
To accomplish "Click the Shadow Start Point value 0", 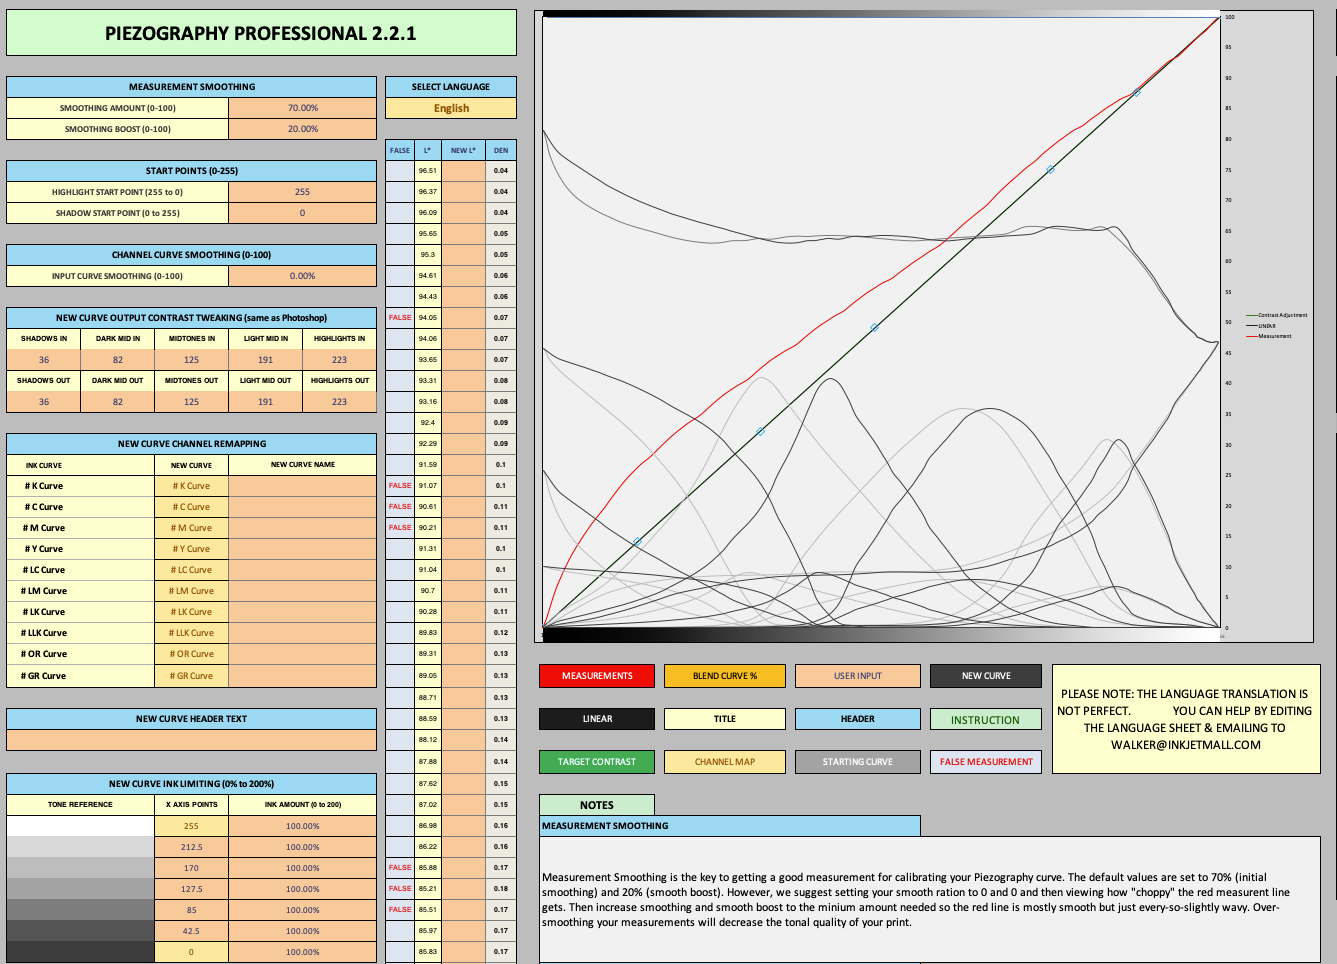I will pos(302,213).
